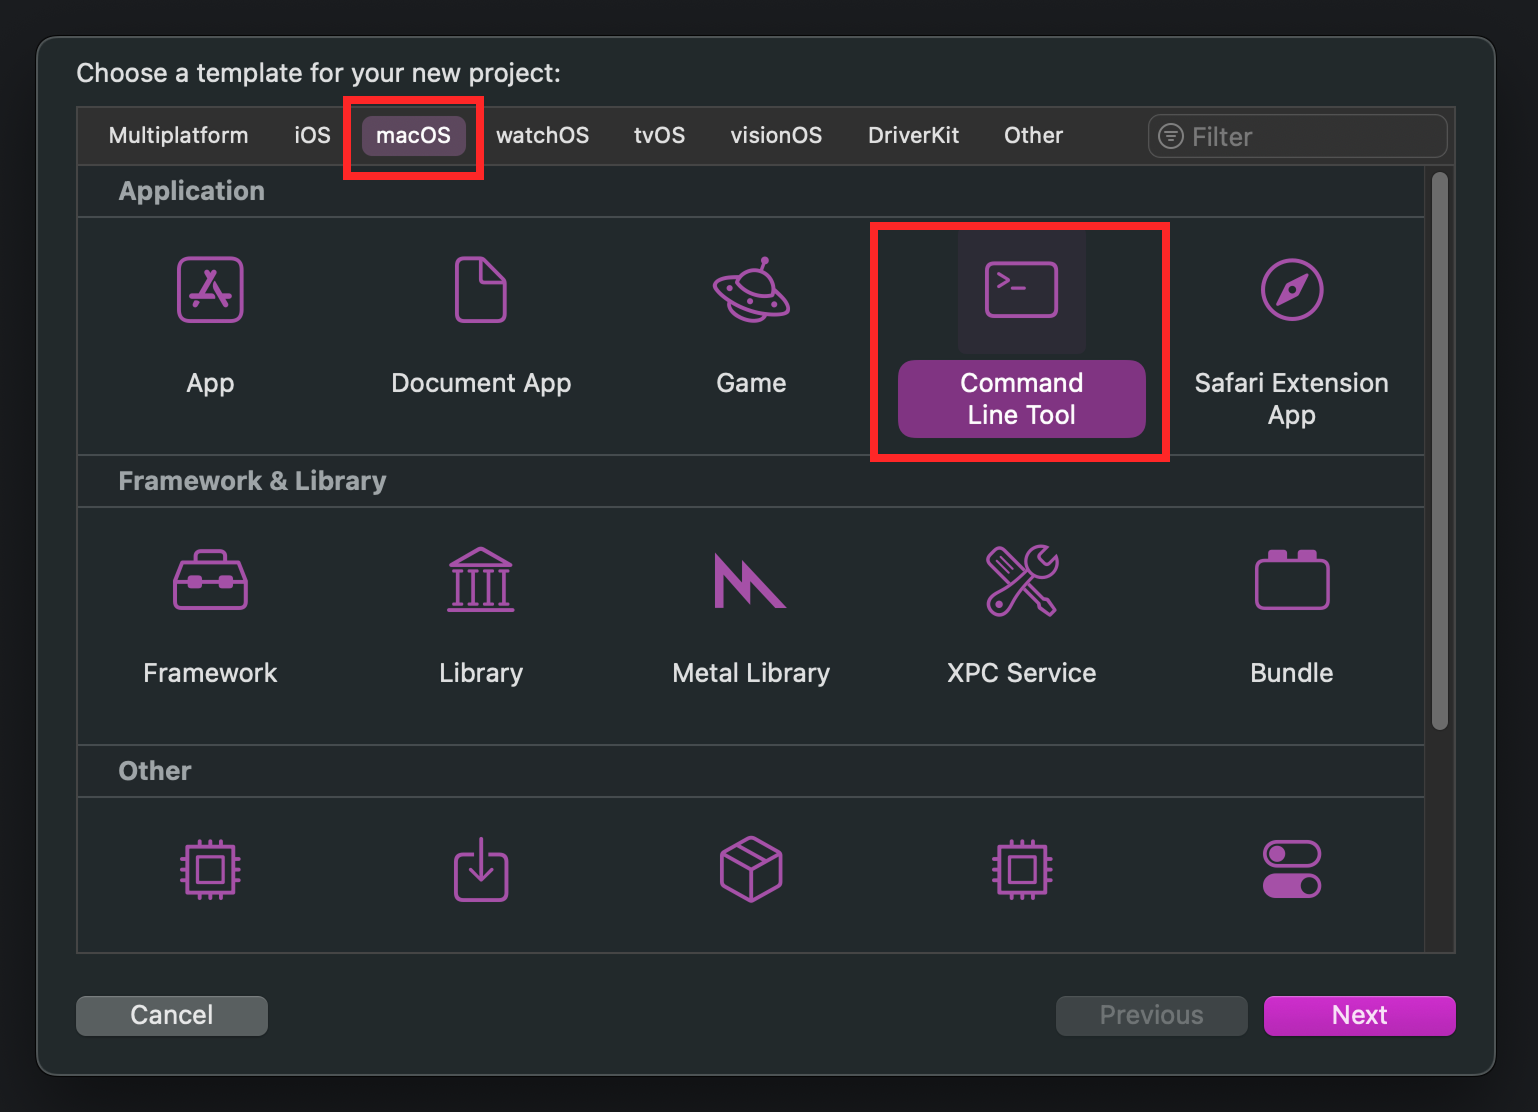Select the toggle switches icon under Other
Screen dimensions: 1538x1112
coord(1292,870)
